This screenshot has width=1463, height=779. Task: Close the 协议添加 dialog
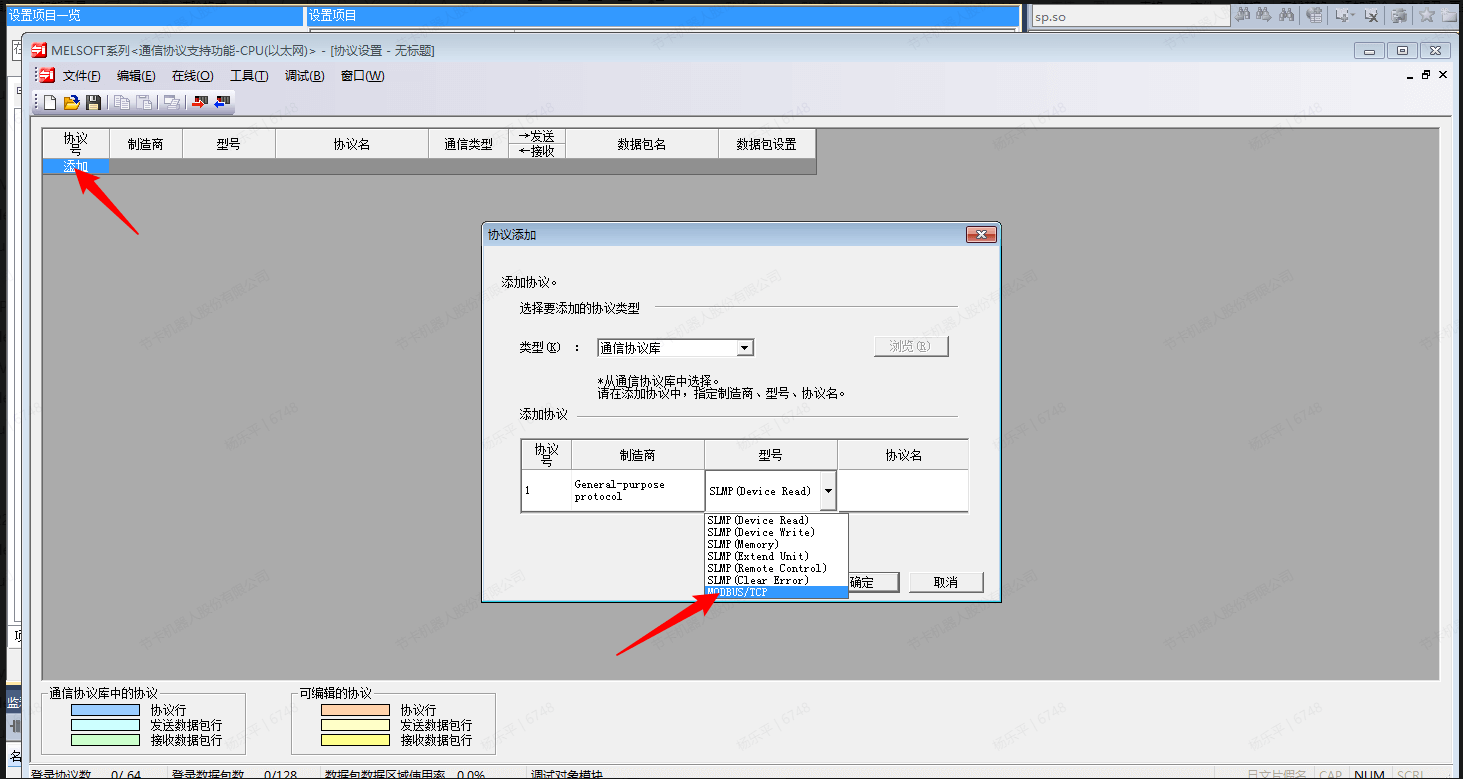point(979,235)
